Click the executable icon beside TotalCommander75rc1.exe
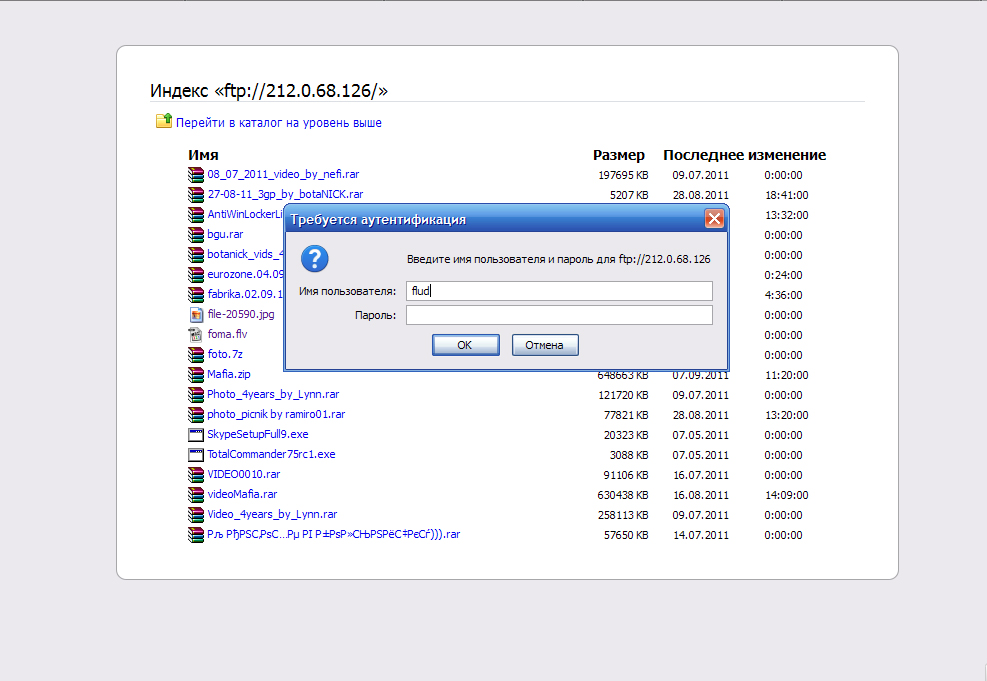 [x=196, y=454]
